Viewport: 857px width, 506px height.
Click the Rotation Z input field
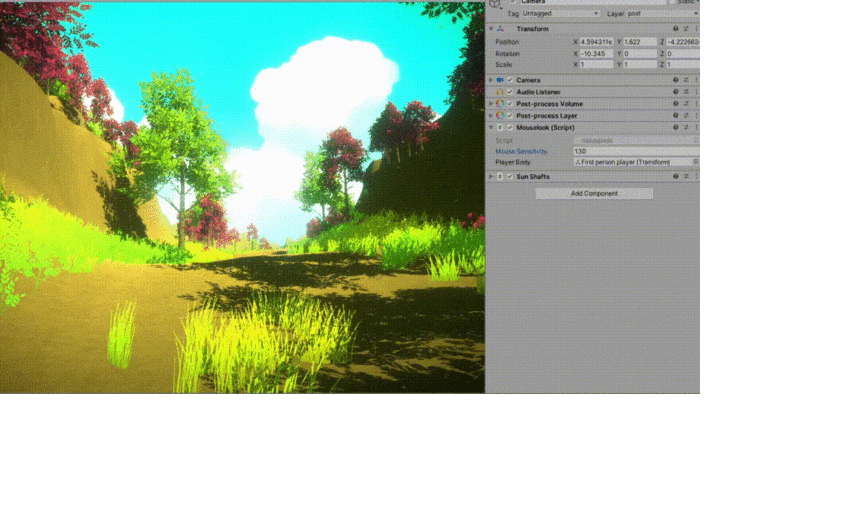(683, 54)
